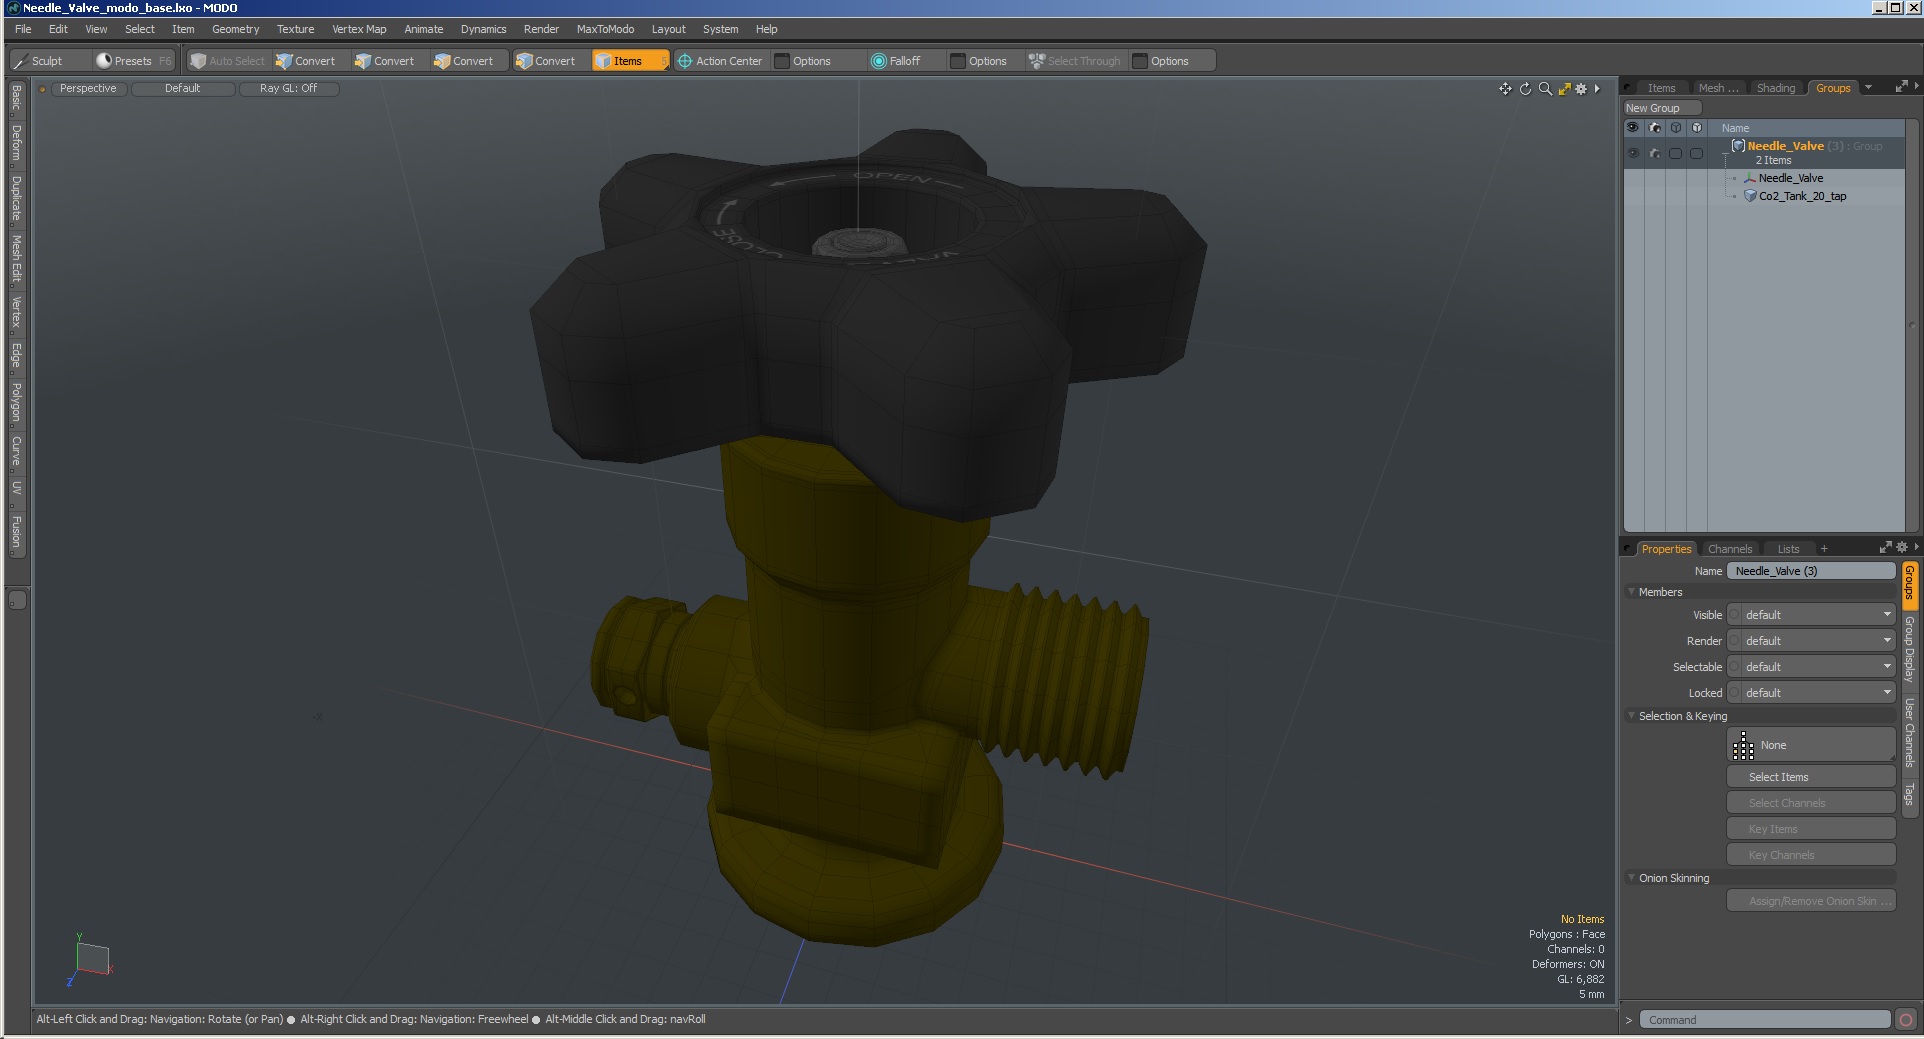Collapse the Members section
The height and width of the screenshot is (1039, 1924).
click(x=1632, y=592)
